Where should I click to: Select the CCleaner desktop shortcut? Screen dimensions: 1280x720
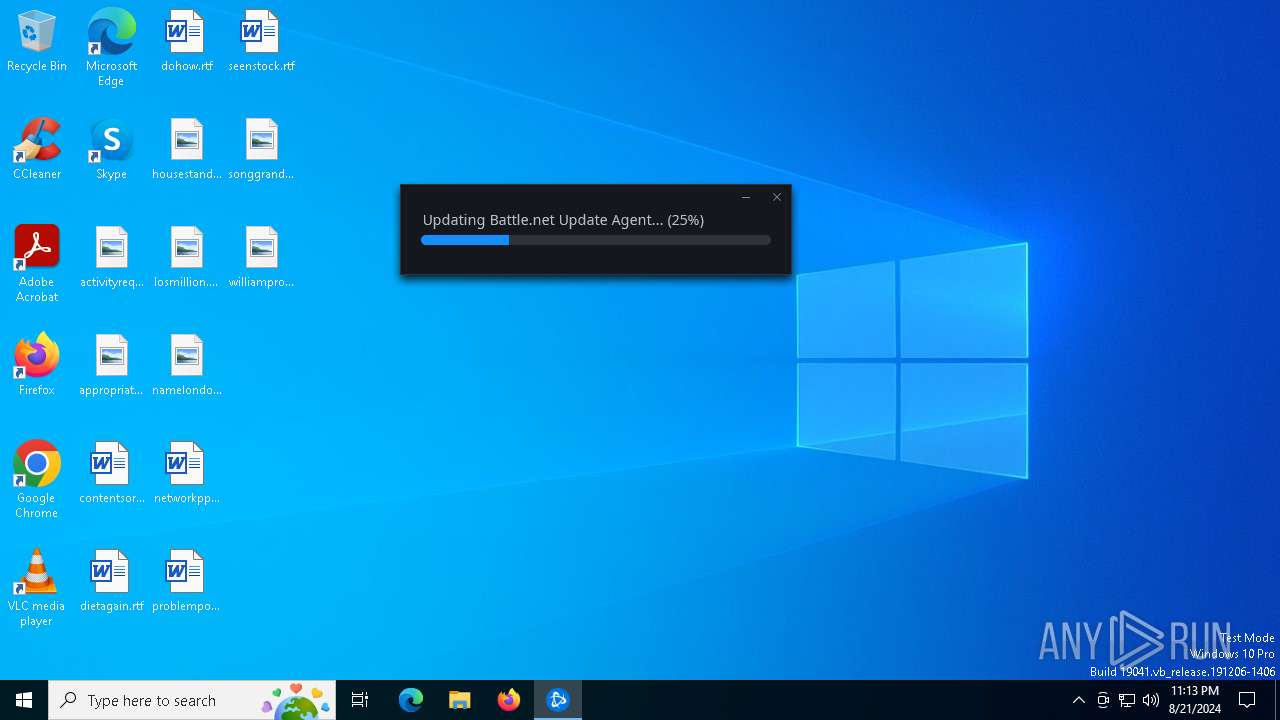tap(37, 150)
